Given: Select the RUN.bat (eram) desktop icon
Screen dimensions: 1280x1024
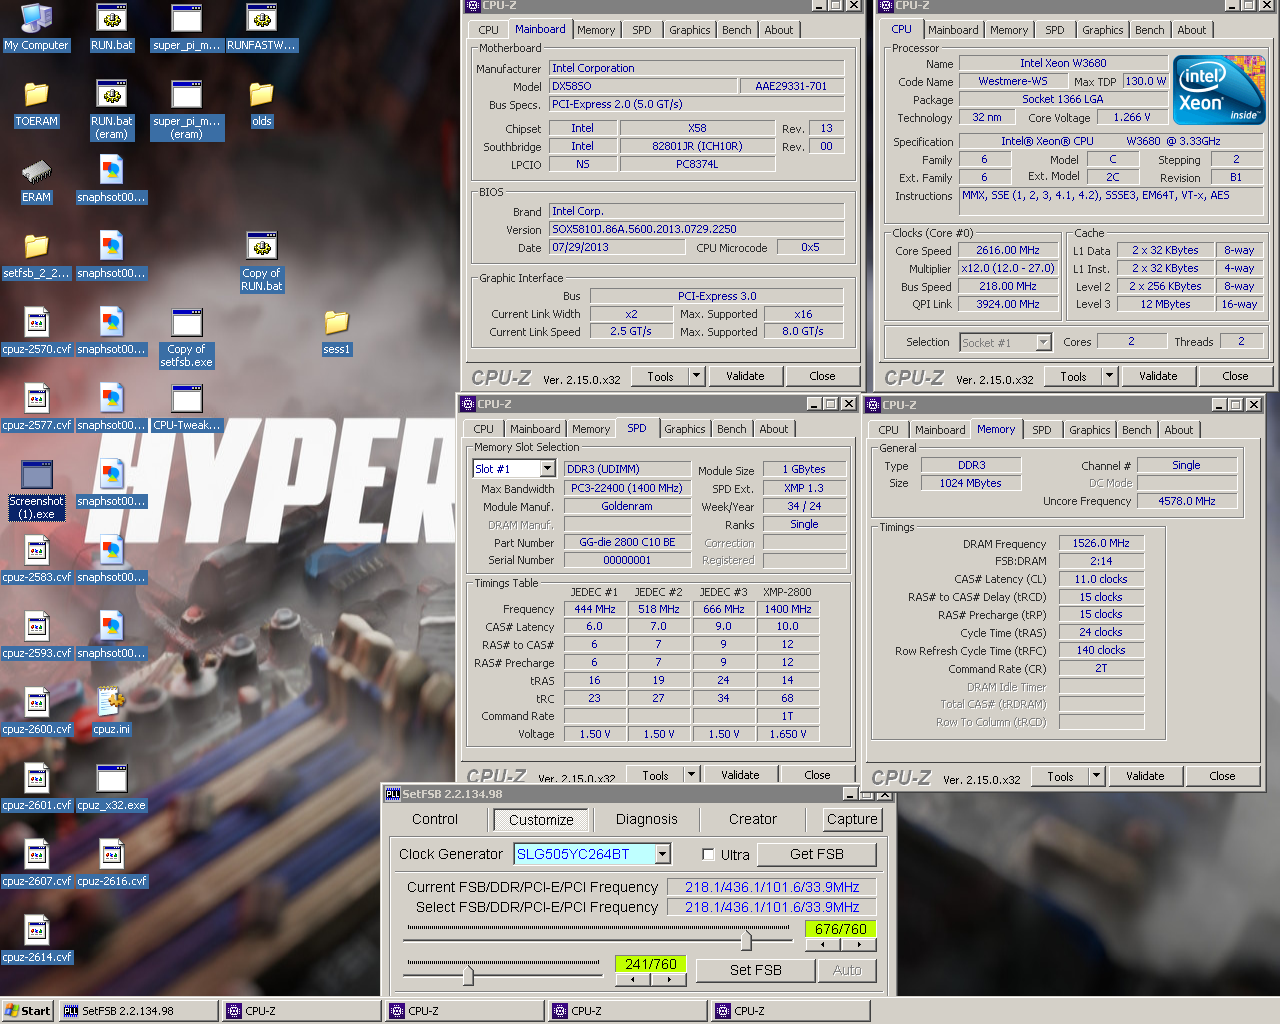Looking at the screenshot, I should pyautogui.click(x=112, y=110).
